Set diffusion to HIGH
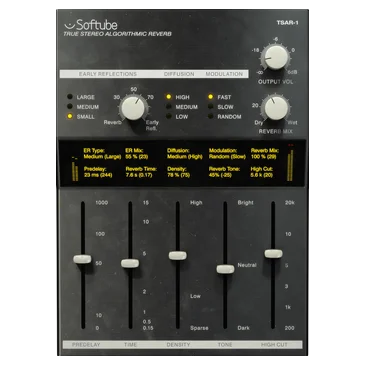Image resolution: width=365 pixels, height=365 pixels. pos(169,97)
